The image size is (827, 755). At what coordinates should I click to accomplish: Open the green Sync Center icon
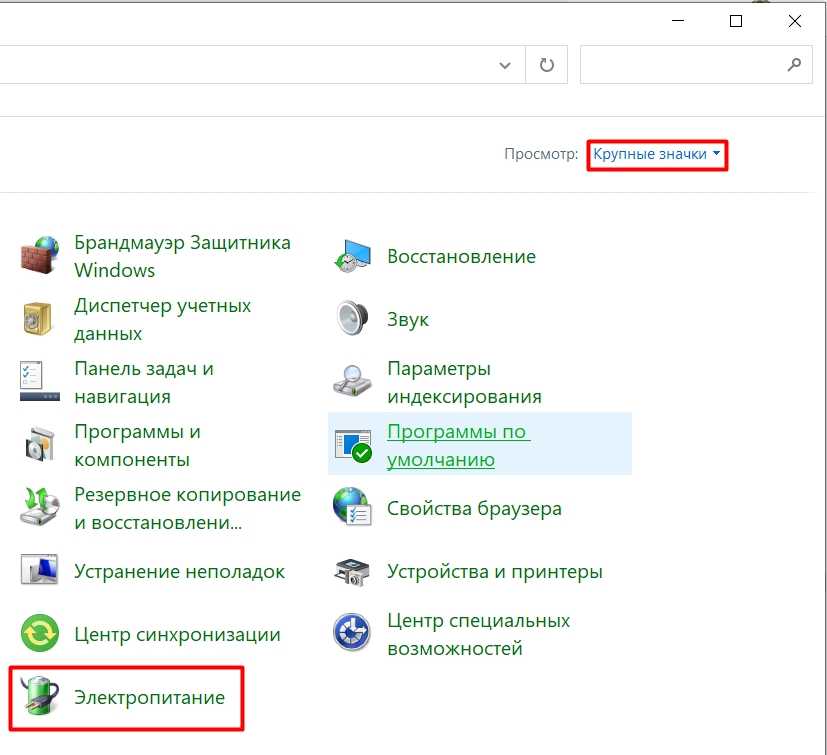click(x=40, y=633)
